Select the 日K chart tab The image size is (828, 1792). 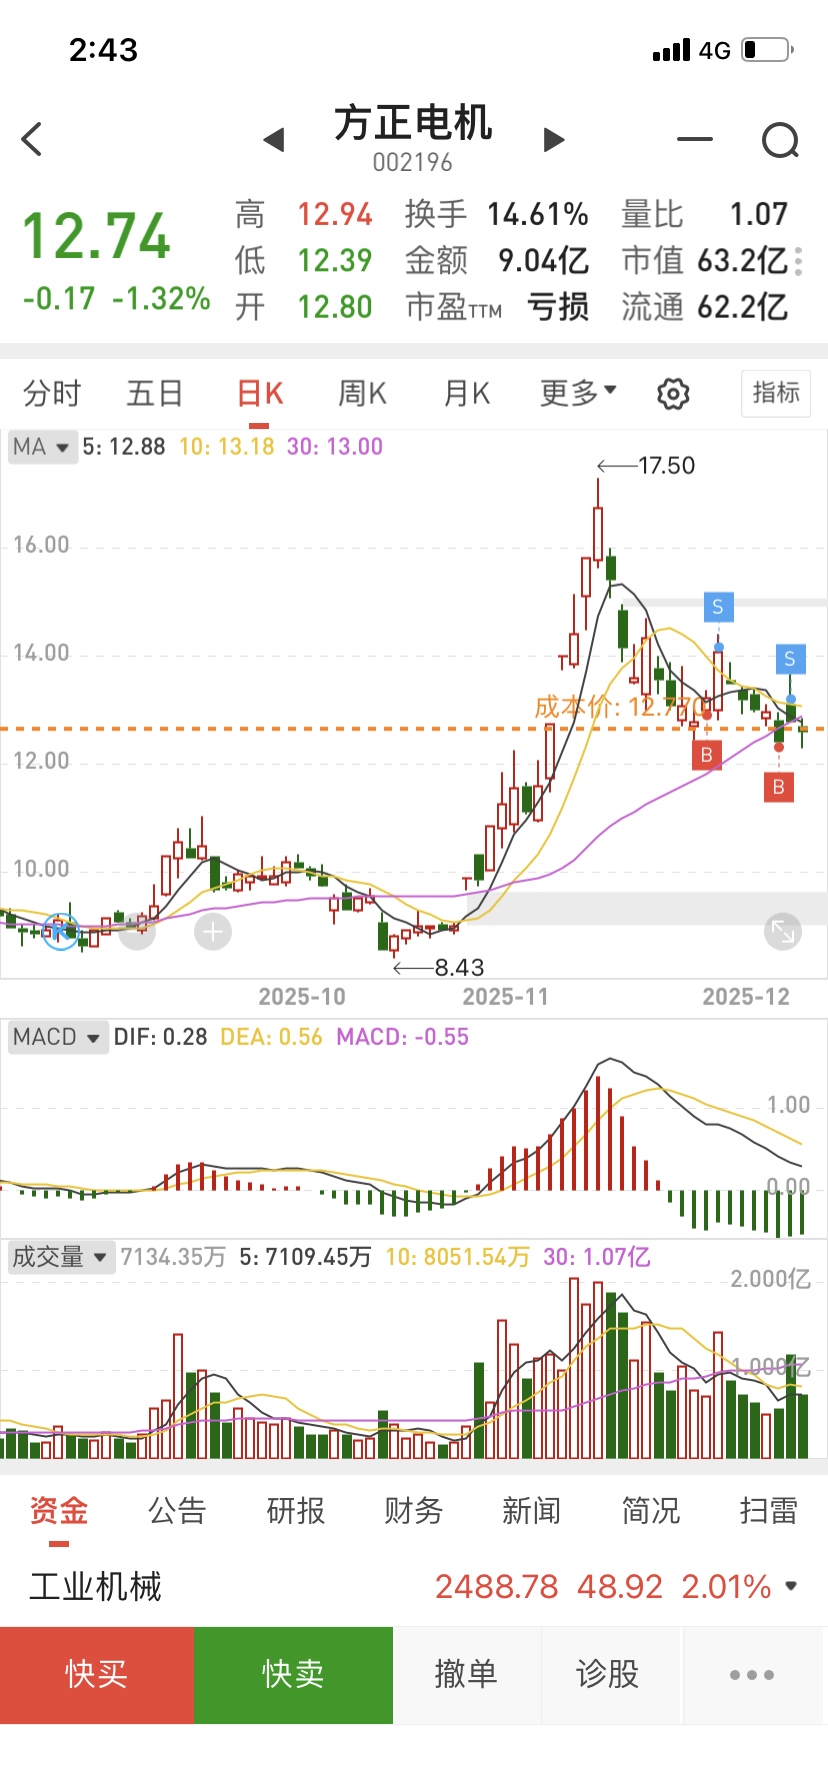(260, 393)
